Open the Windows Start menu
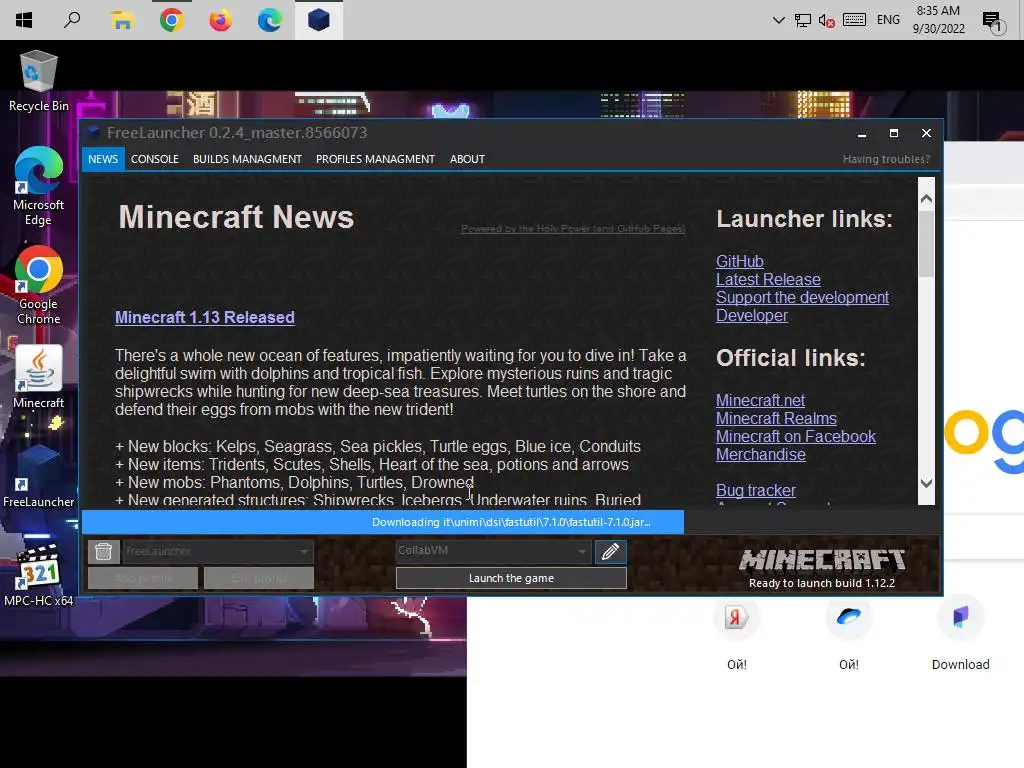 pos(24,20)
